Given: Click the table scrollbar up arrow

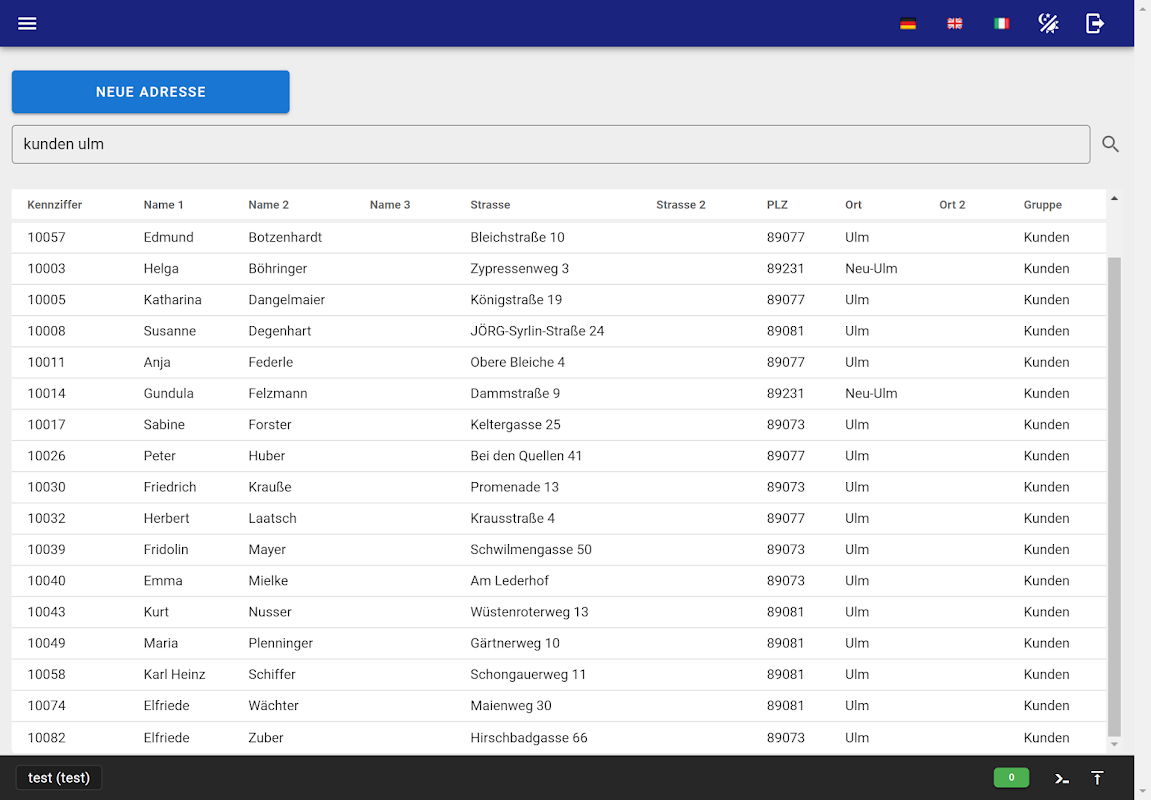Looking at the screenshot, I should click(1114, 198).
